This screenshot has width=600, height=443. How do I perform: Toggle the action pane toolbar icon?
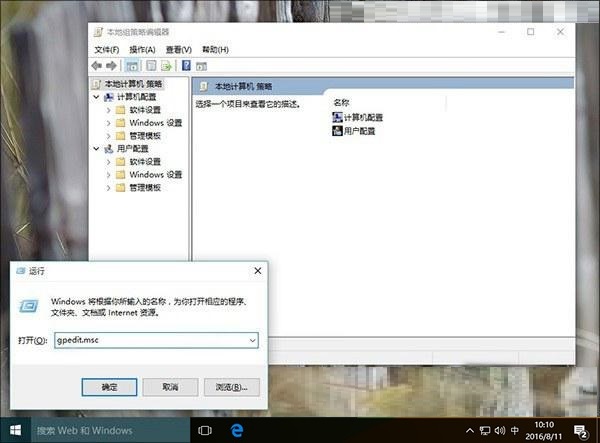pos(201,66)
